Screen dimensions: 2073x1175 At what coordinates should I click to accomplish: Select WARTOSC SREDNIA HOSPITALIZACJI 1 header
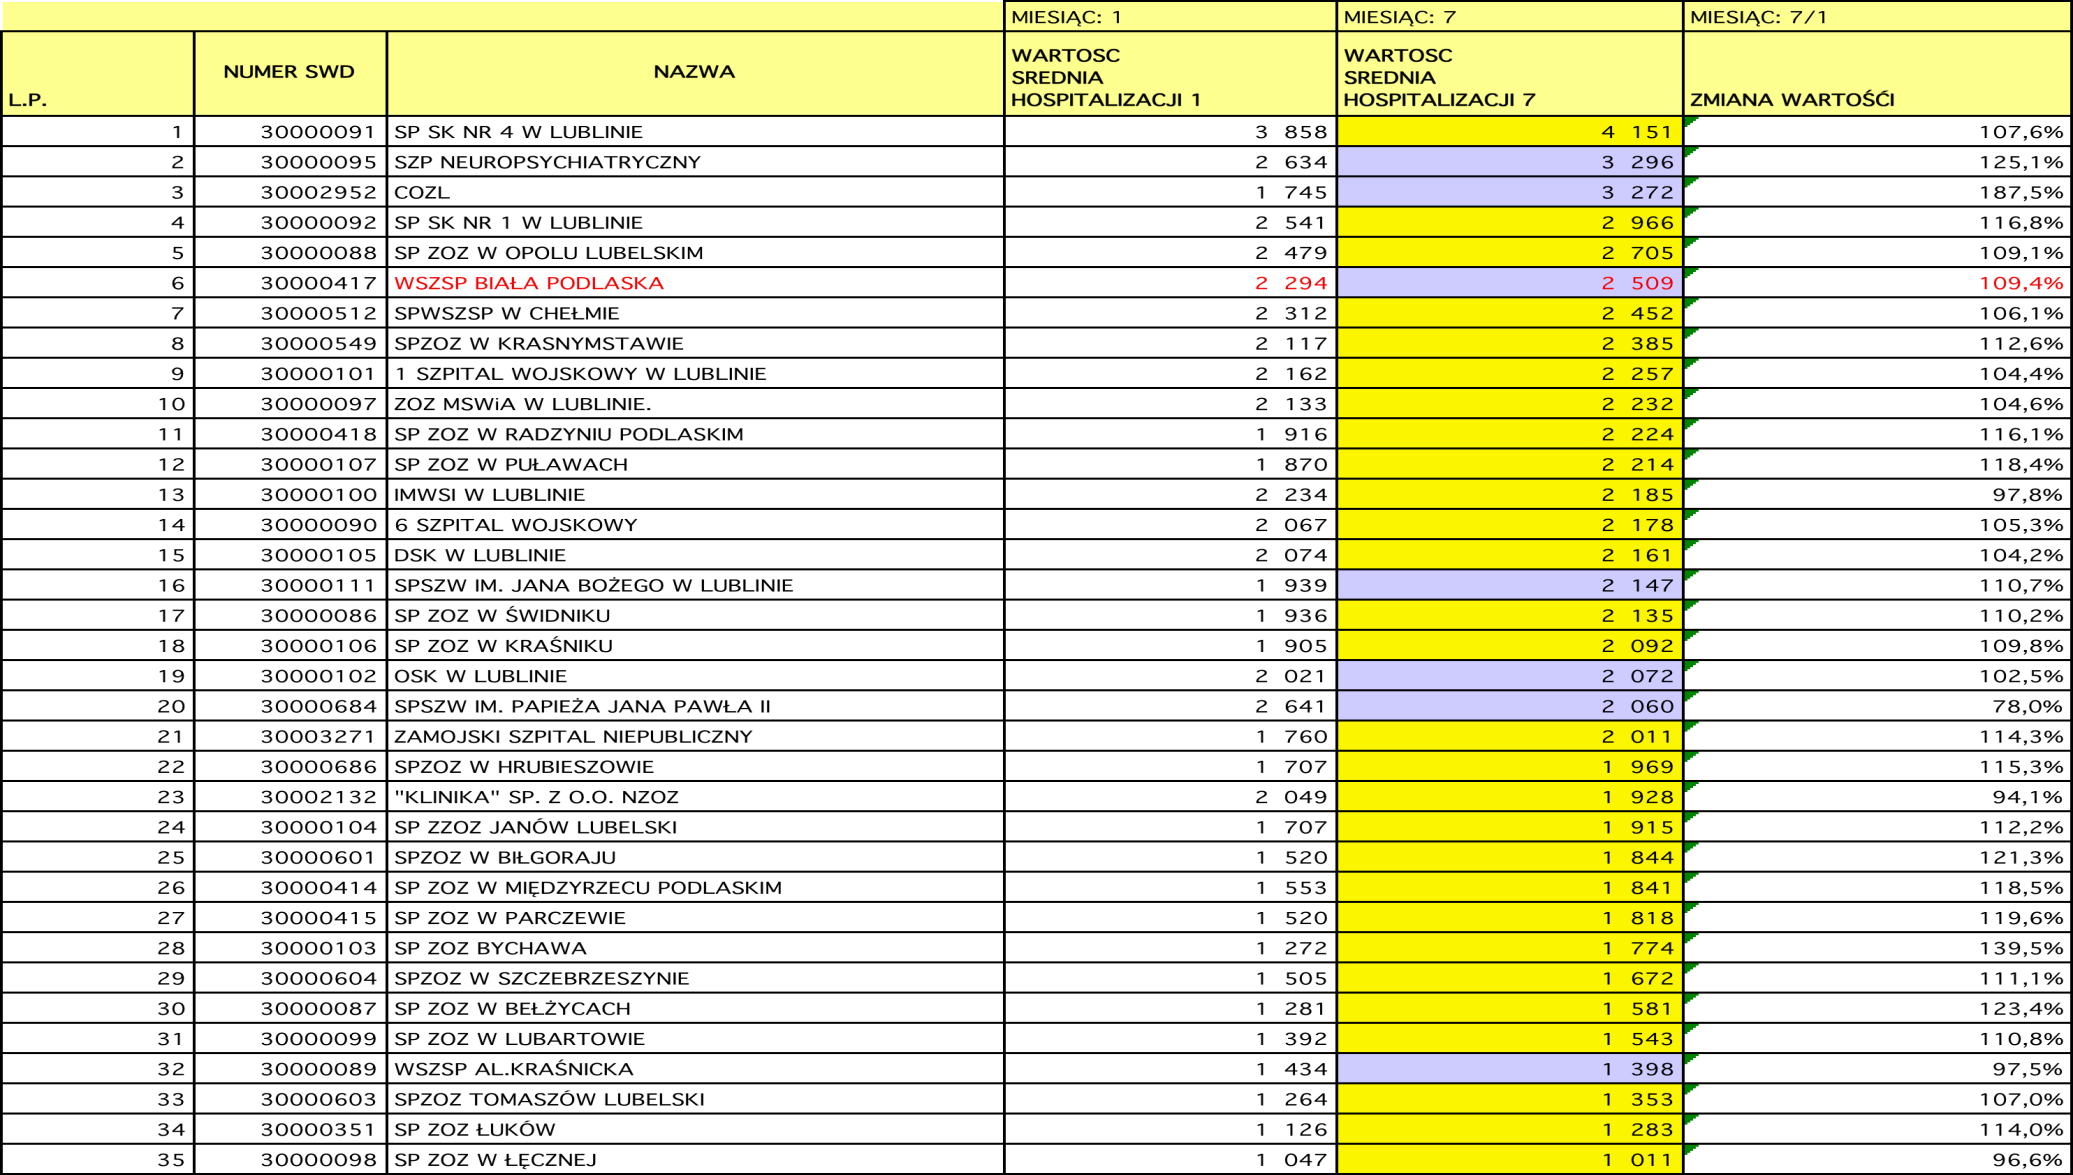coord(1170,73)
